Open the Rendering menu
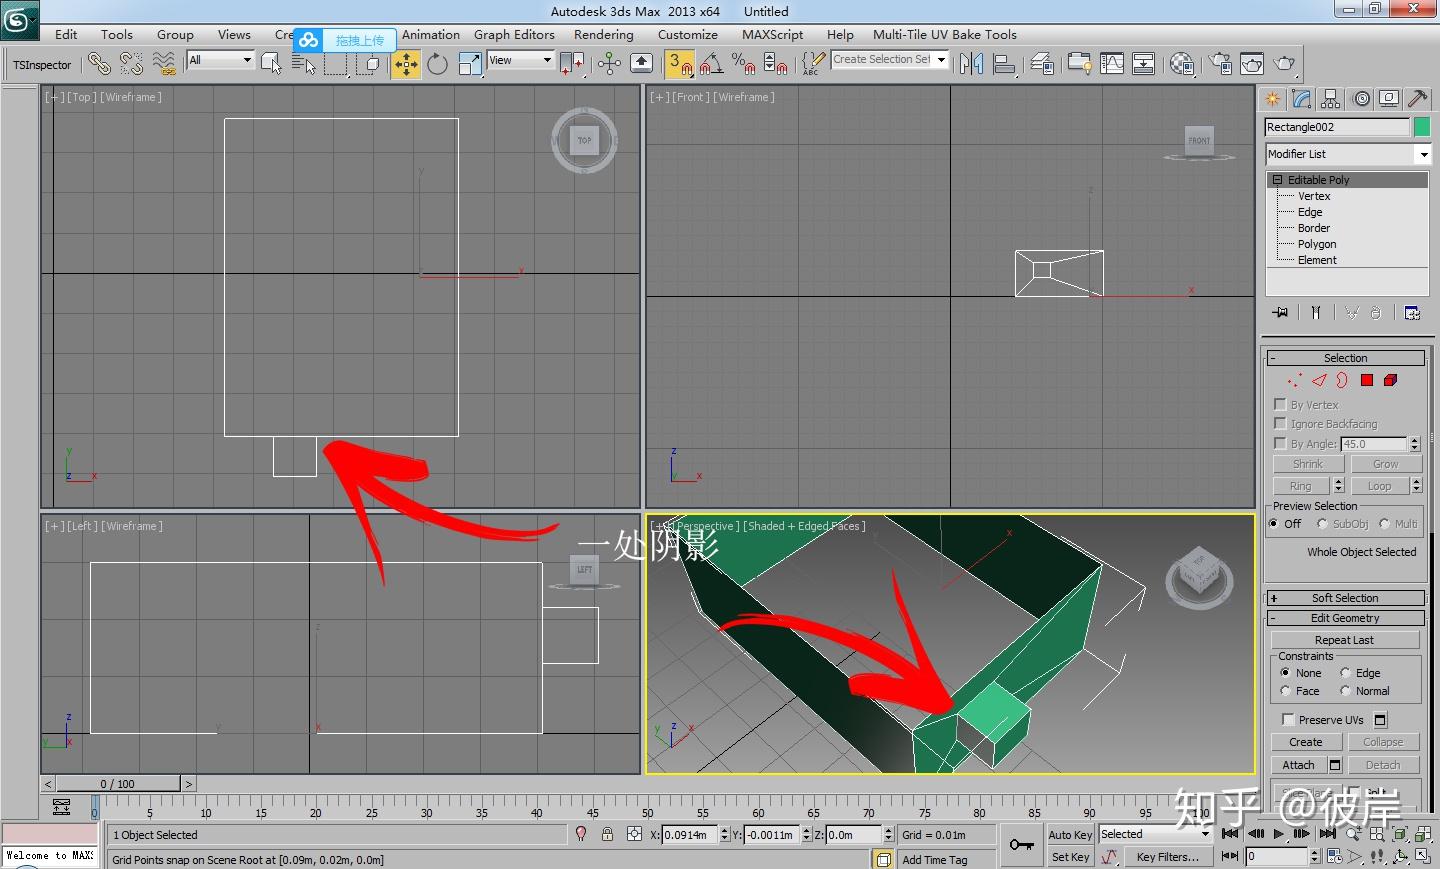Image resolution: width=1440 pixels, height=869 pixels. [x=604, y=34]
